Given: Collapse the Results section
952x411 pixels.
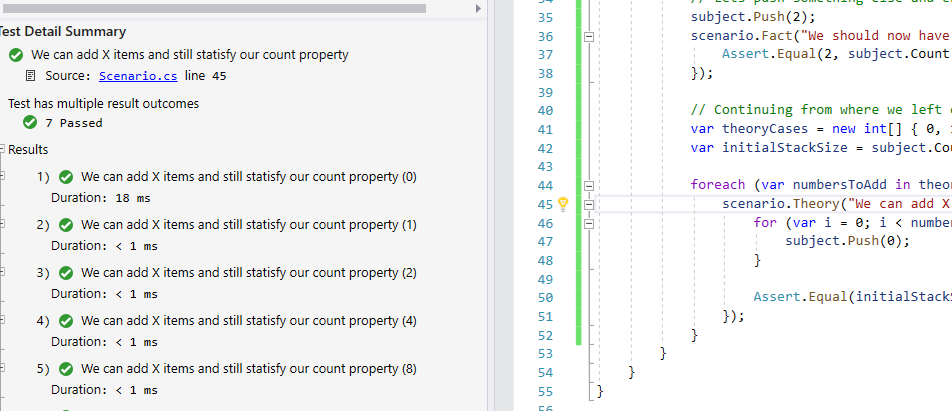Looking at the screenshot, I should pos(2,149).
